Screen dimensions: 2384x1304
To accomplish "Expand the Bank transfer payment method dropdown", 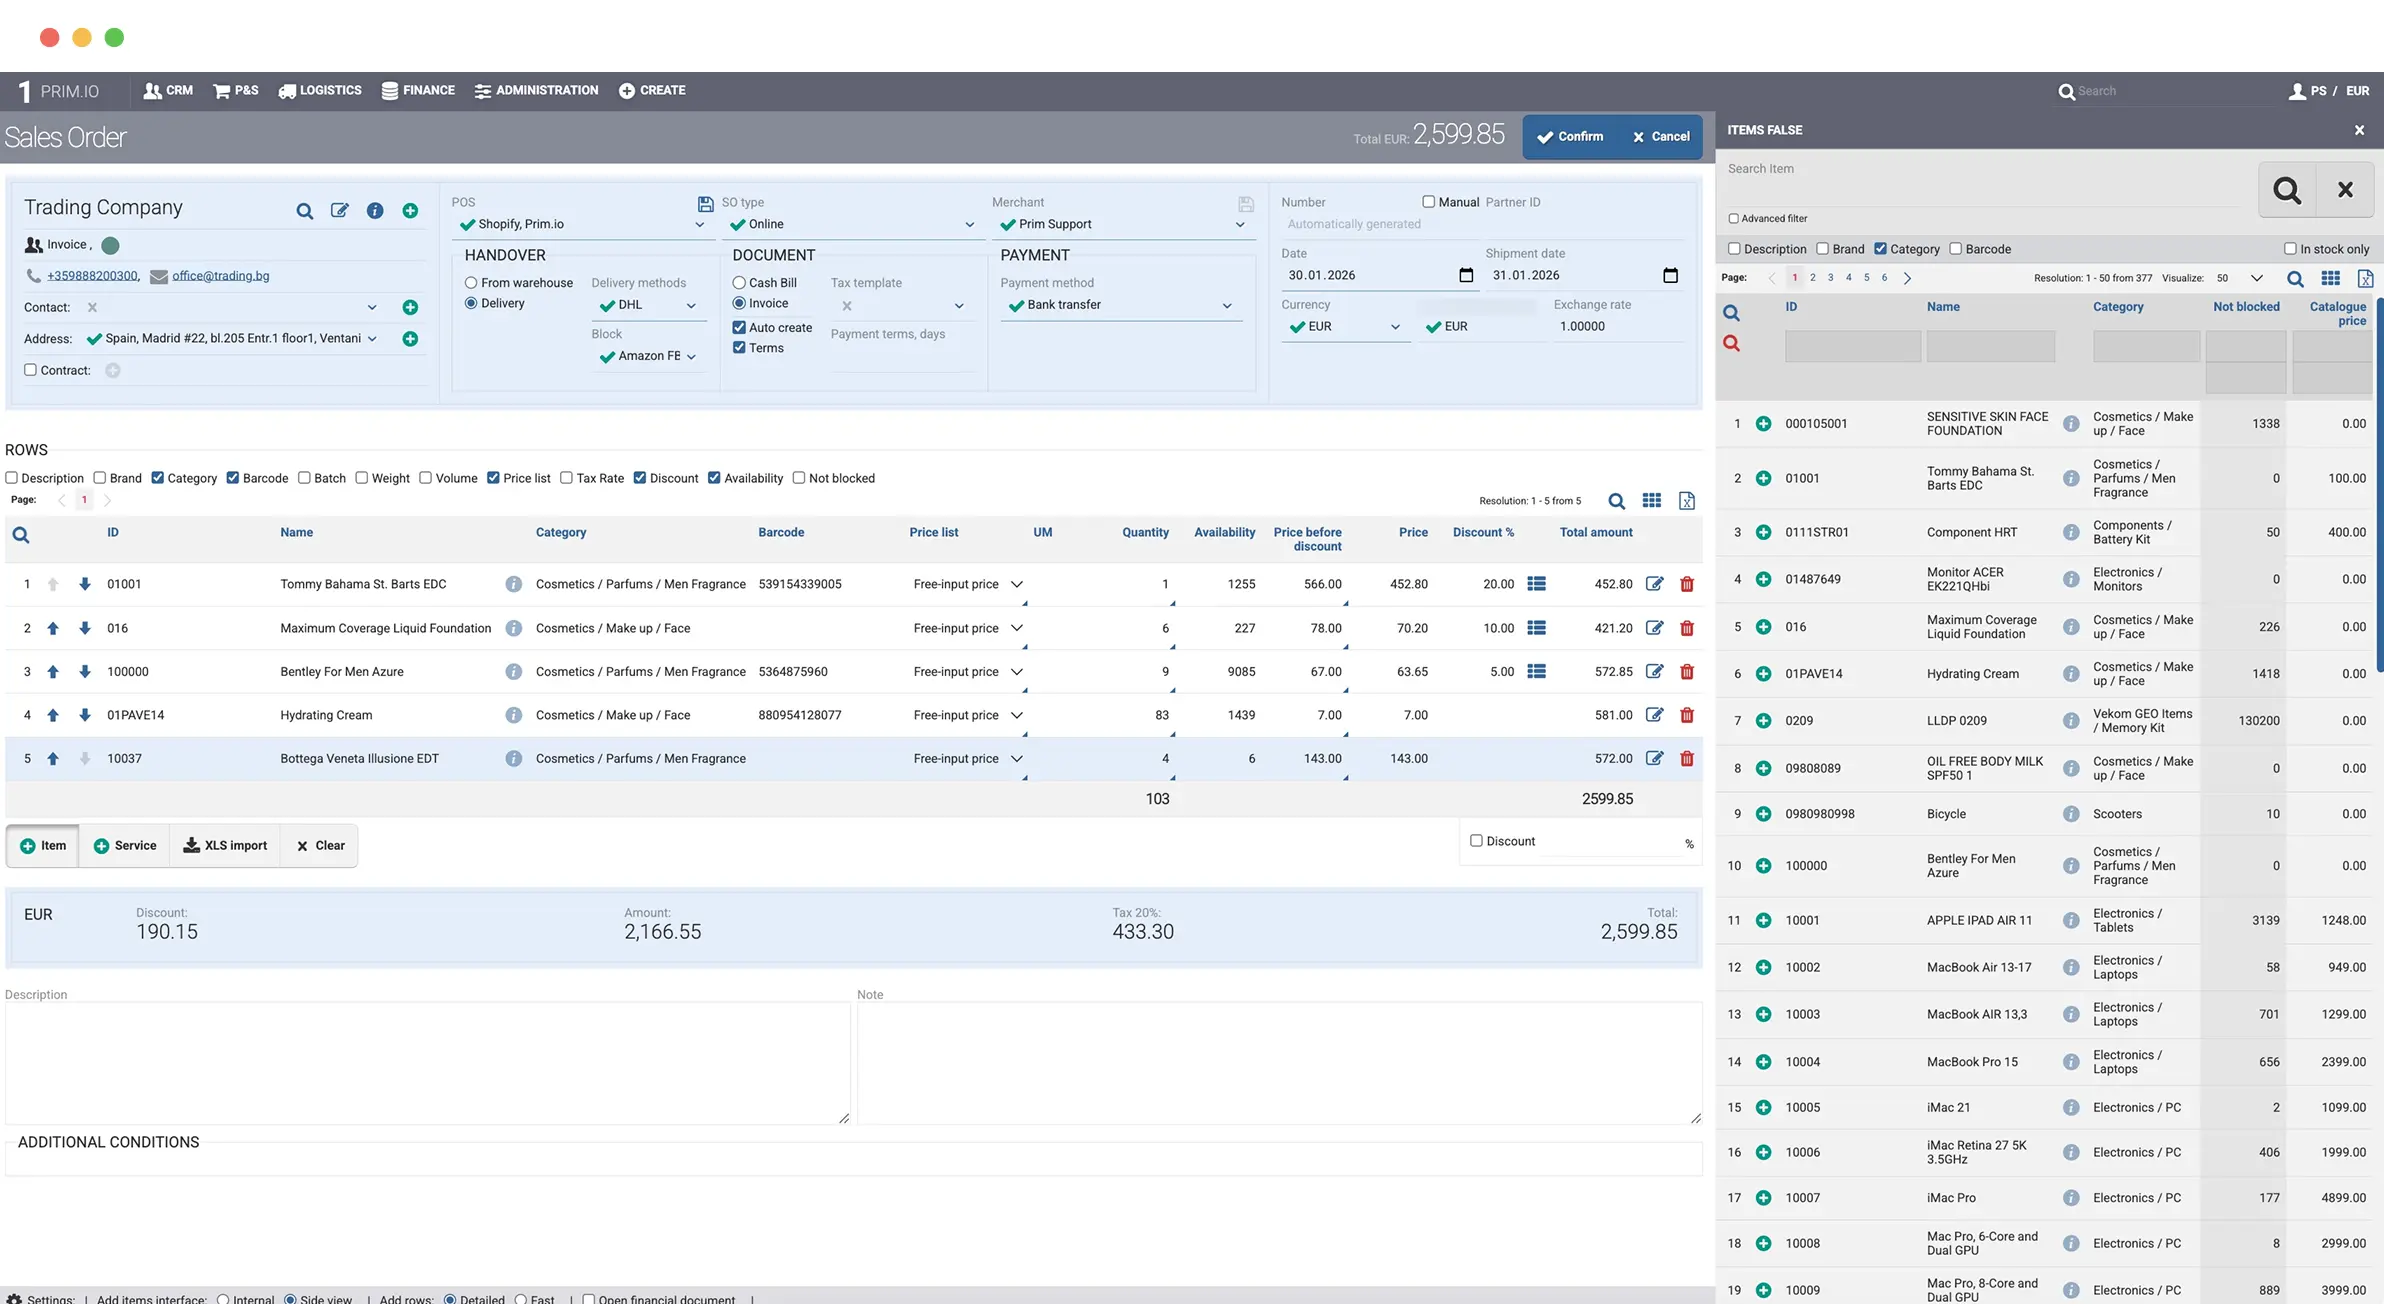I will point(1120,306).
